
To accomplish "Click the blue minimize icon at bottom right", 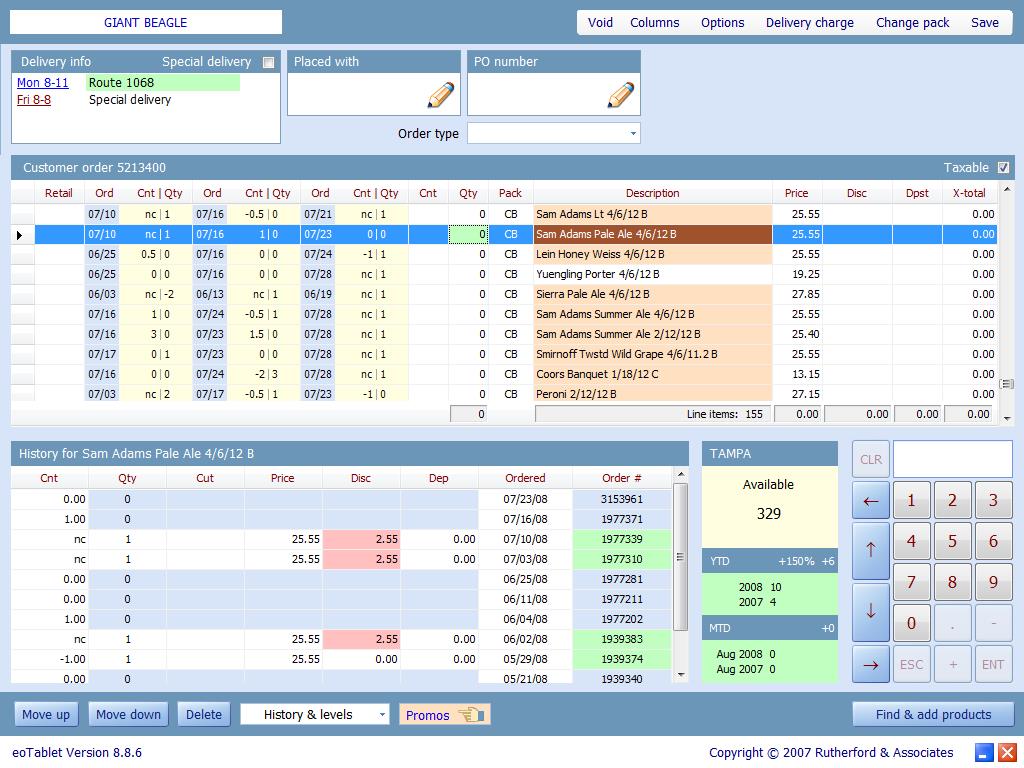I will point(984,752).
